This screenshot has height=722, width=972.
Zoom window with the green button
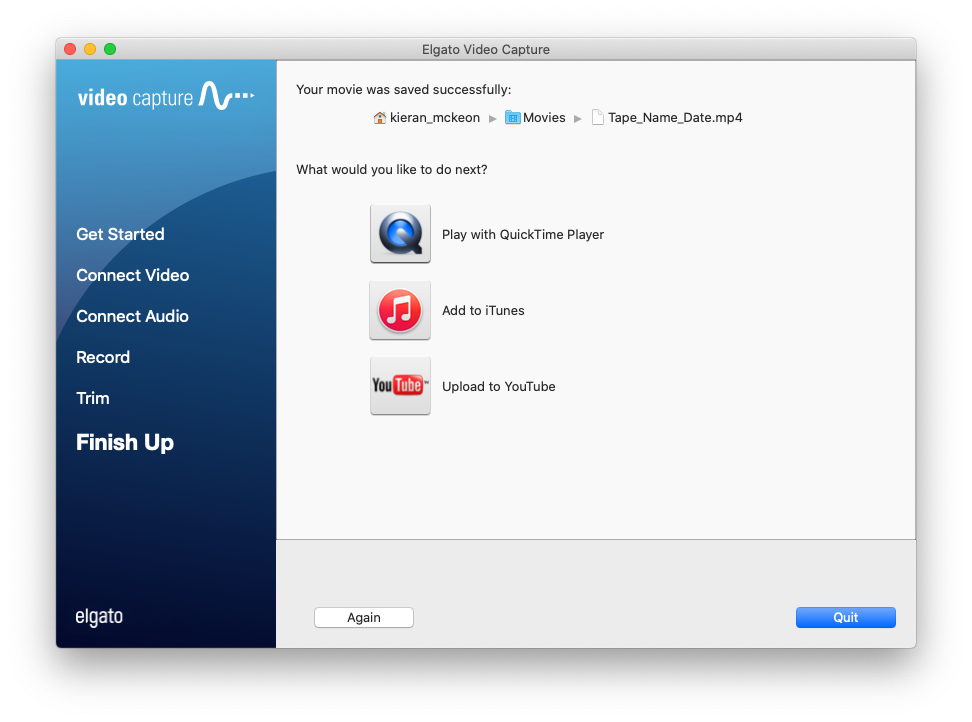(110, 49)
